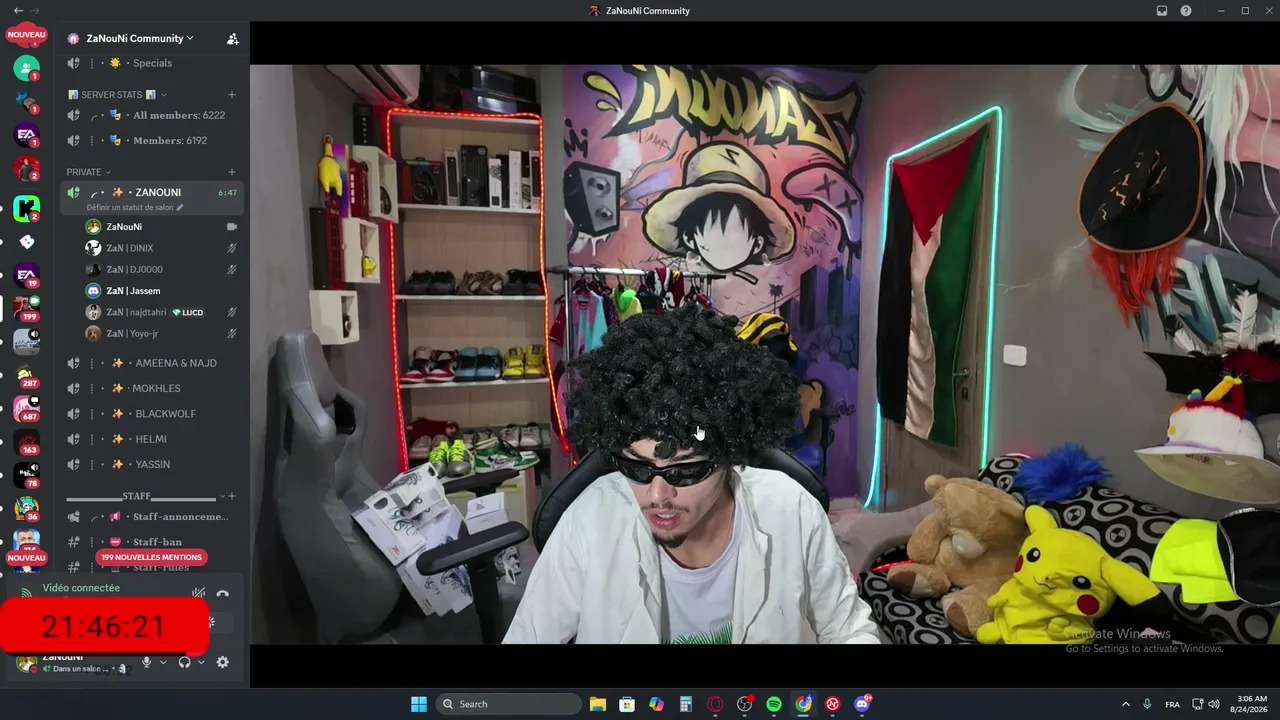
Task: Click the pencil icon next to Définir un statut
Action: pyautogui.click(x=180, y=207)
